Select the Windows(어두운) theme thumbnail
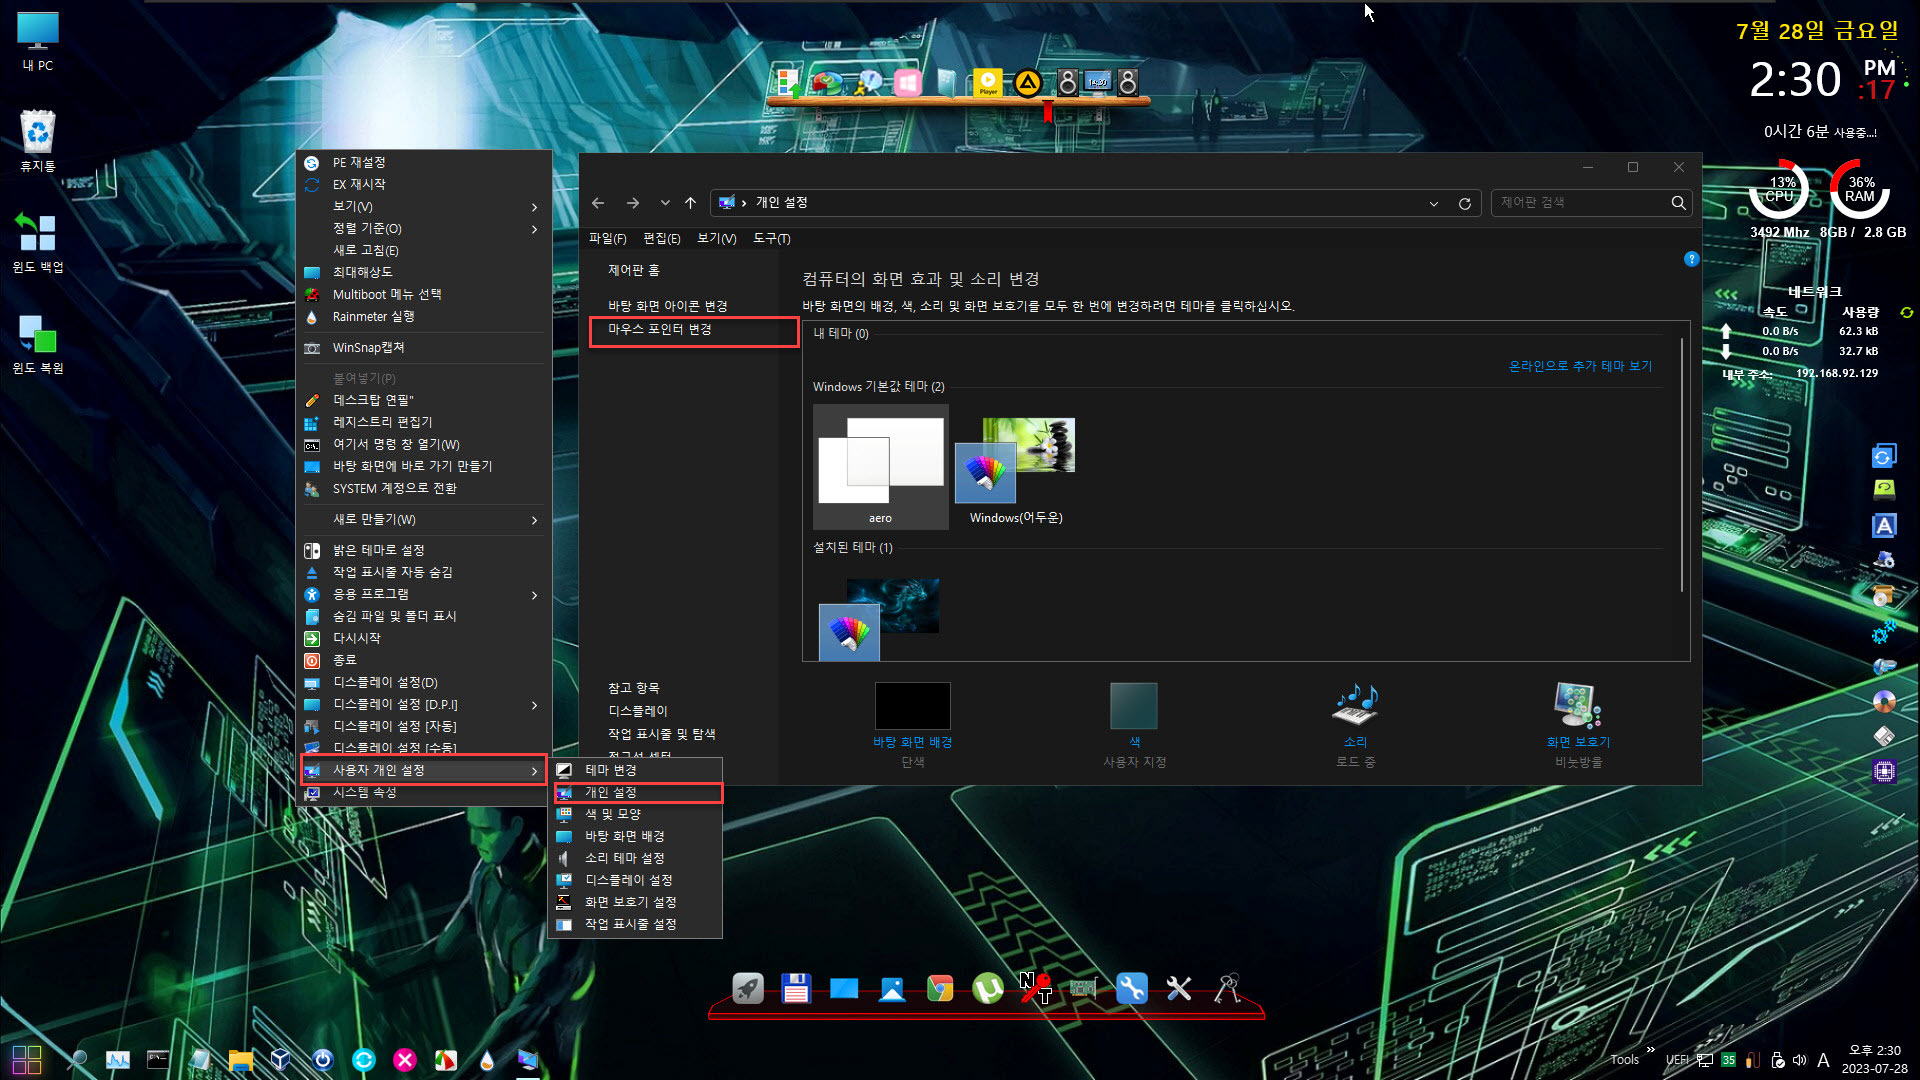 click(x=1016, y=467)
